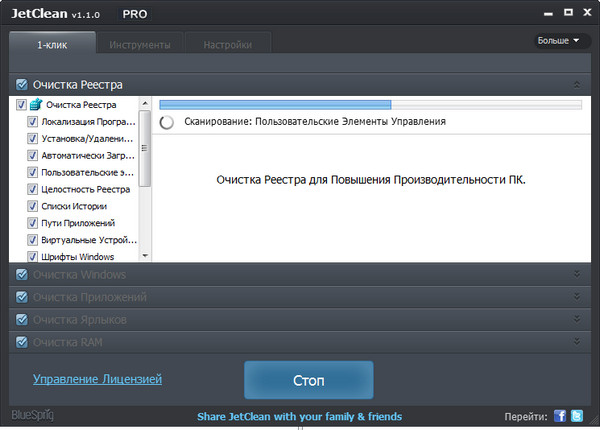Uncheck Пользовательские э... checkbox
The width and height of the screenshot is (600, 430).
click(33, 172)
